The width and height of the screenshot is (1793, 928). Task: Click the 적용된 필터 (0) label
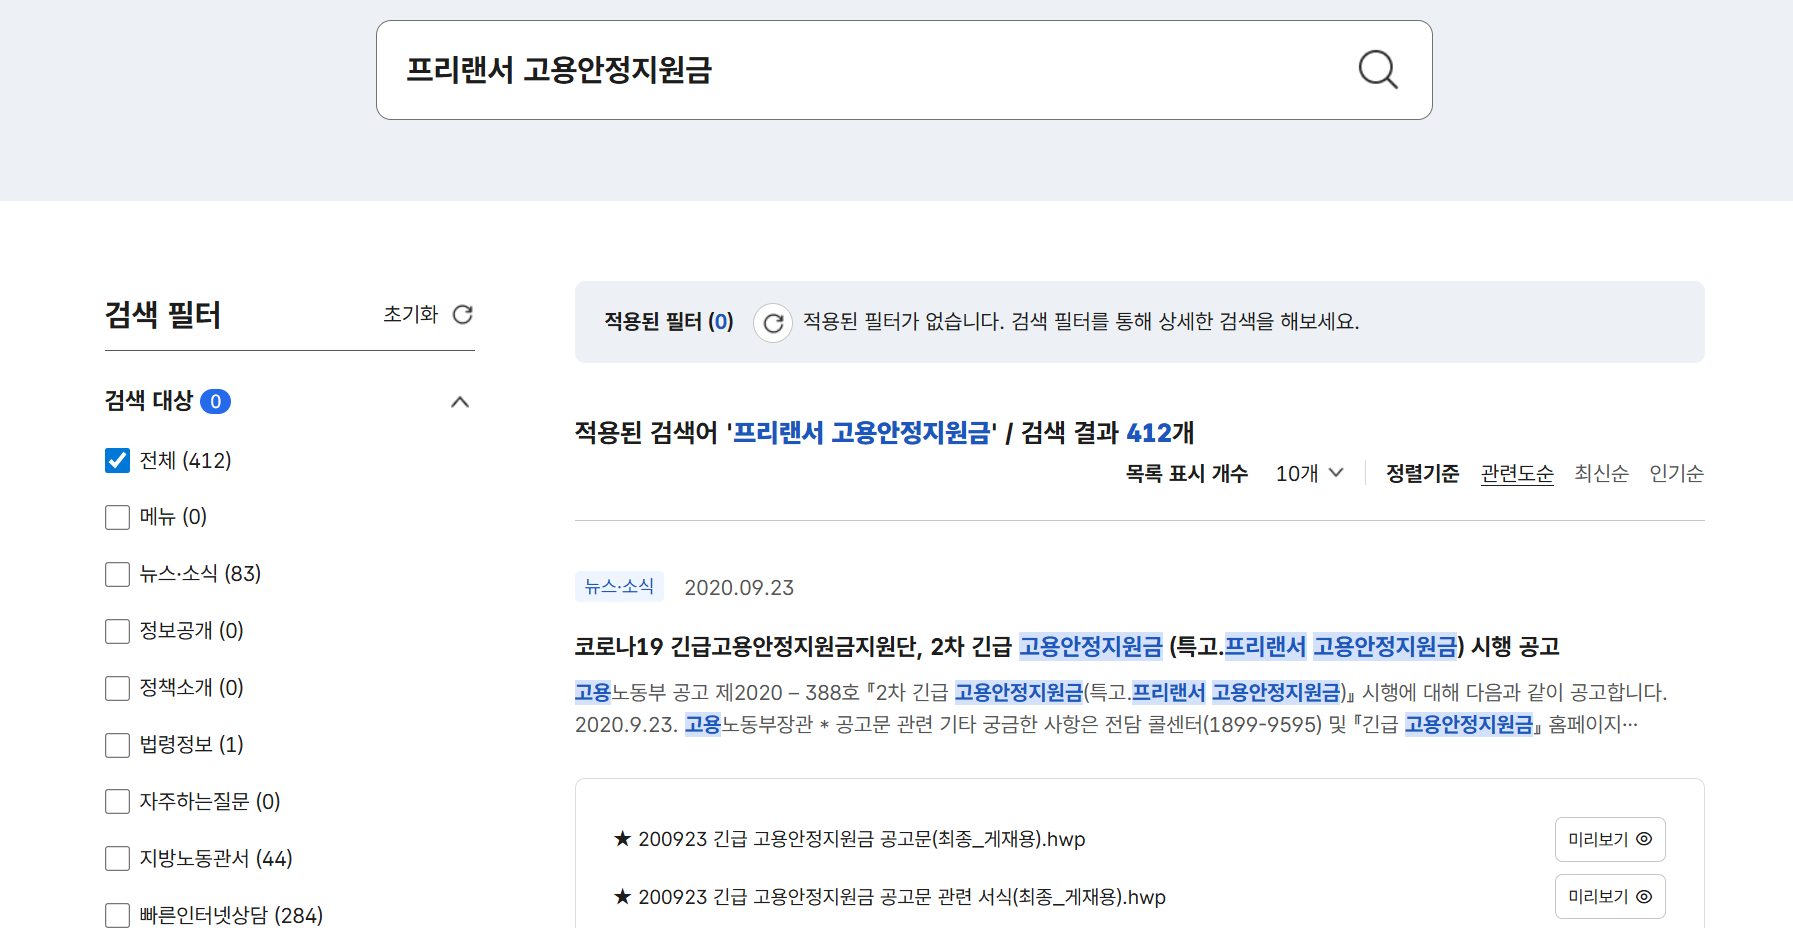pos(669,321)
